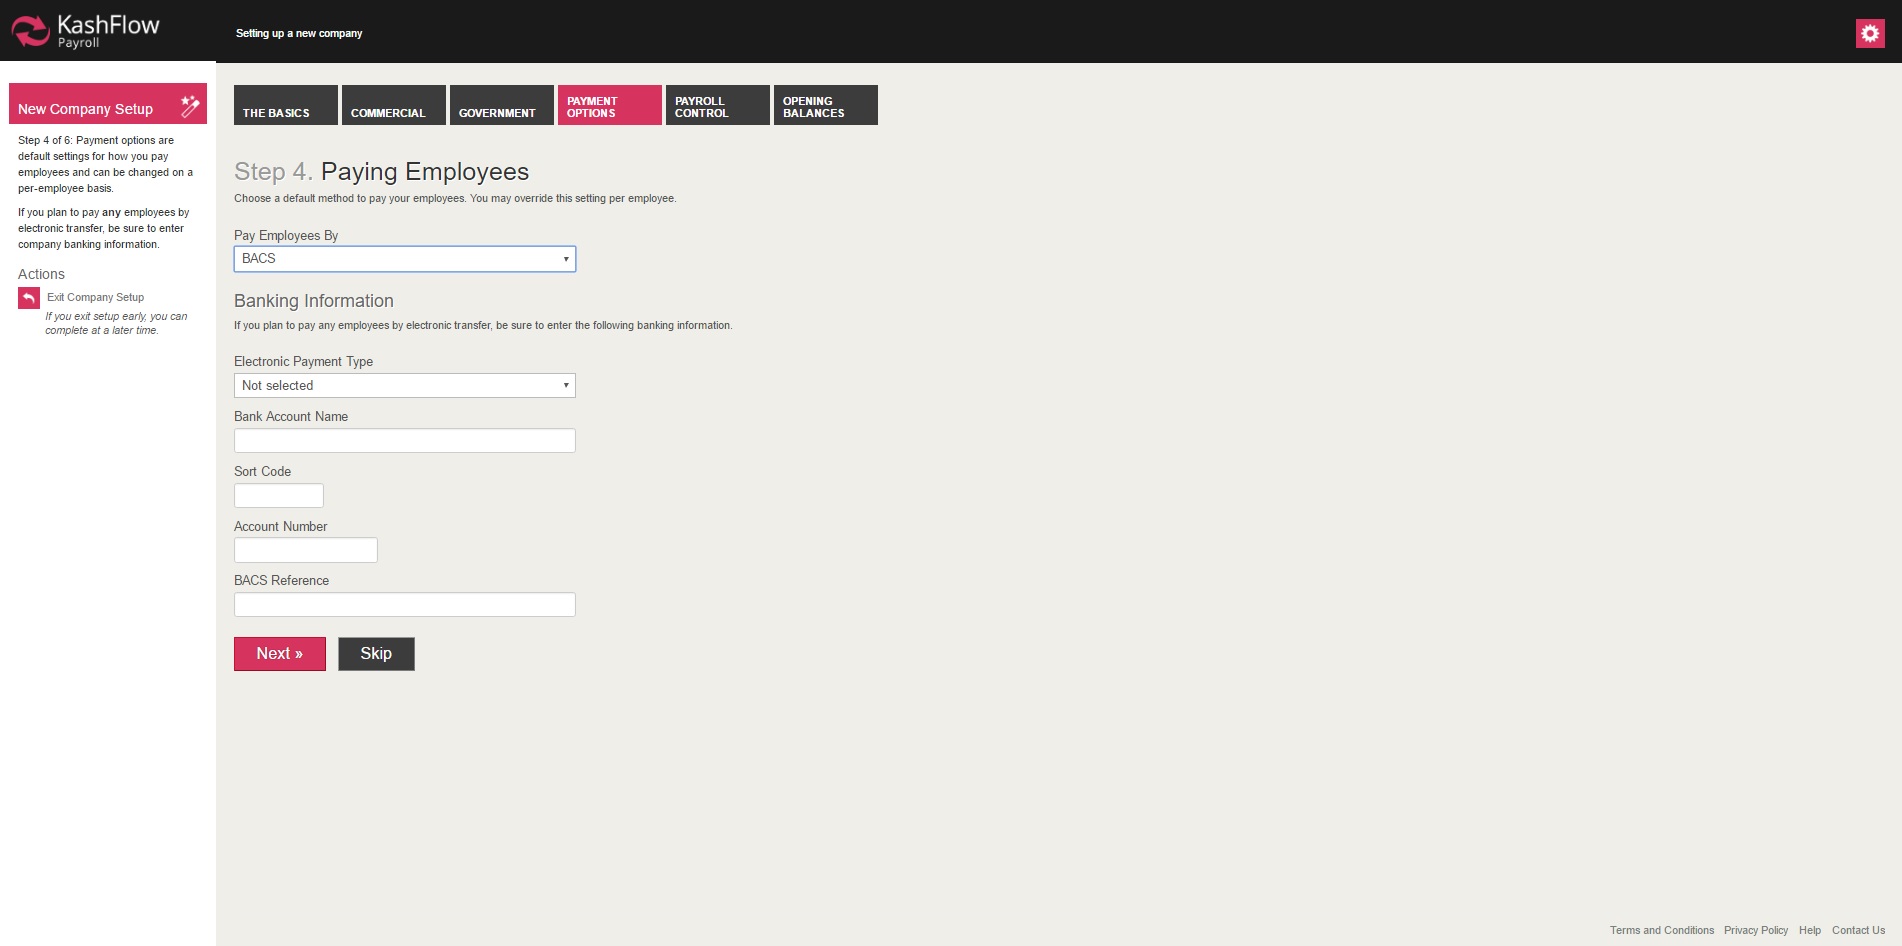Focus the BACS Reference field

[x=404, y=605]
